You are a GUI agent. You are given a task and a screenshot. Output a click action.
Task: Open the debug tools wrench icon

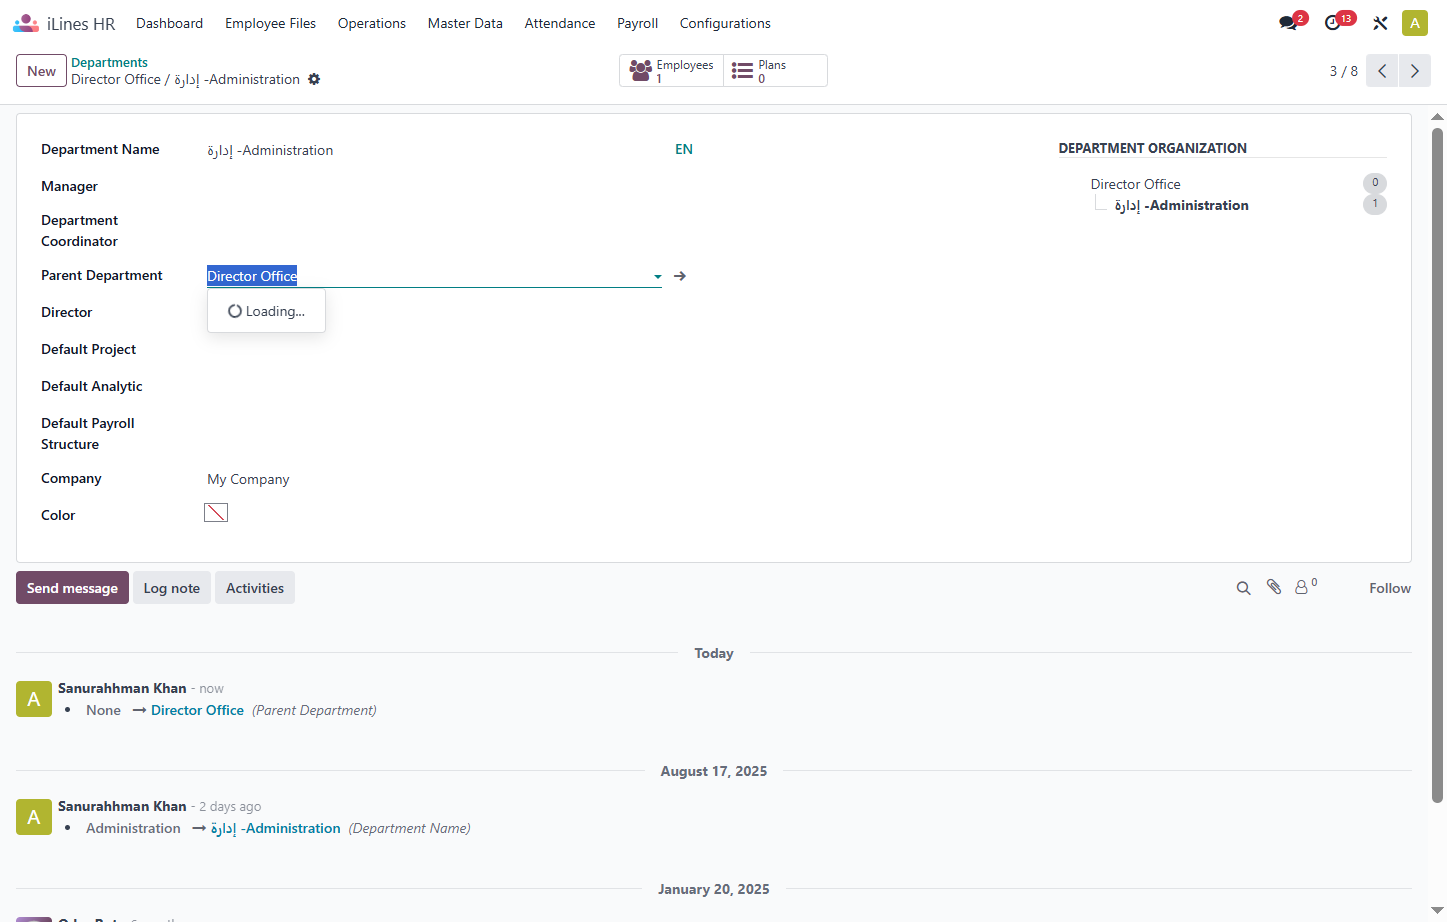click(1380, 23)
